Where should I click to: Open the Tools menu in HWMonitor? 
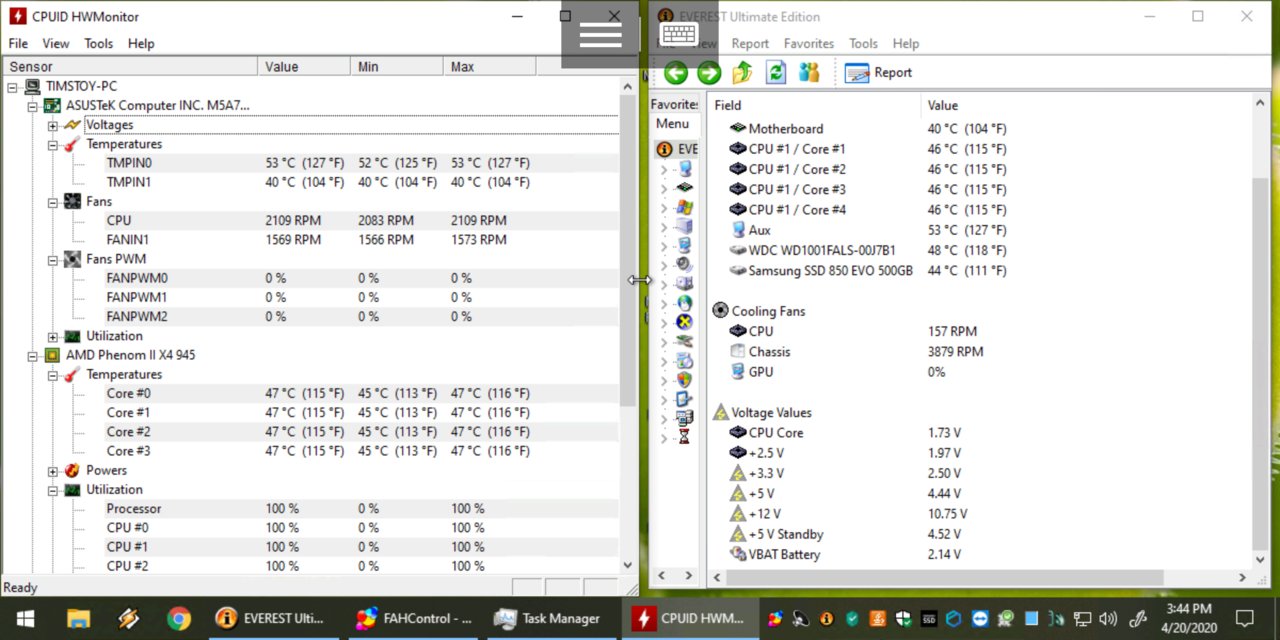point(98,43)
